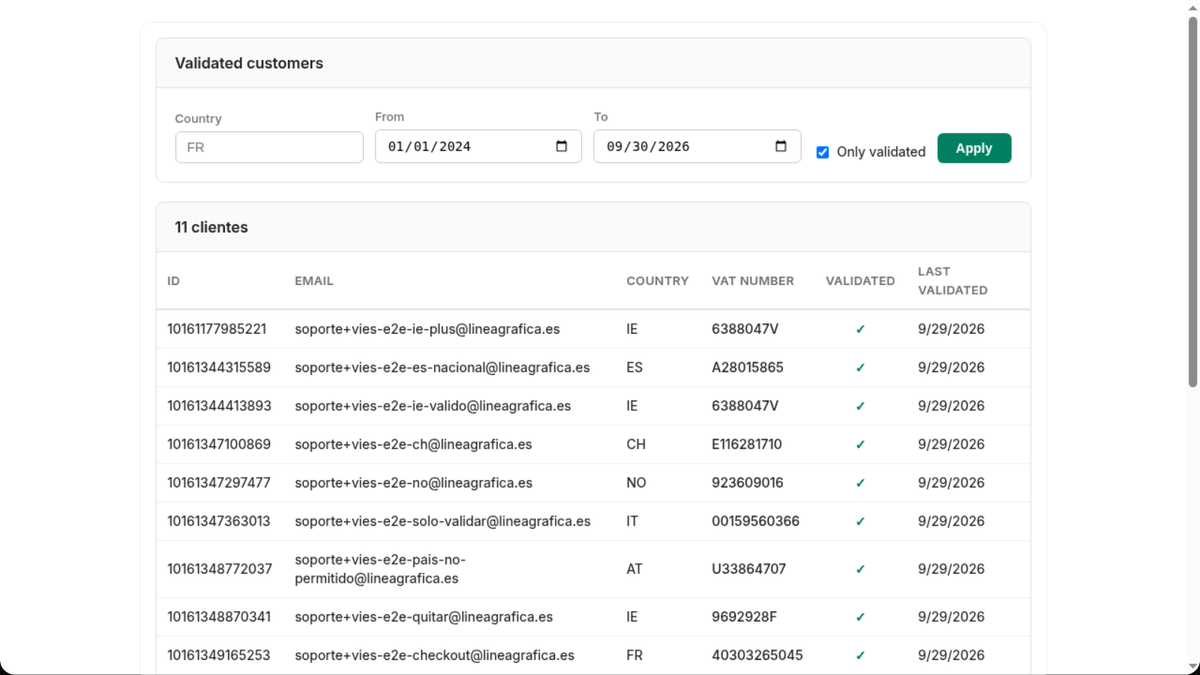Screen dimensions: 1200x675
Task: Click VAT number 40303265045
Action: point(757,655)
